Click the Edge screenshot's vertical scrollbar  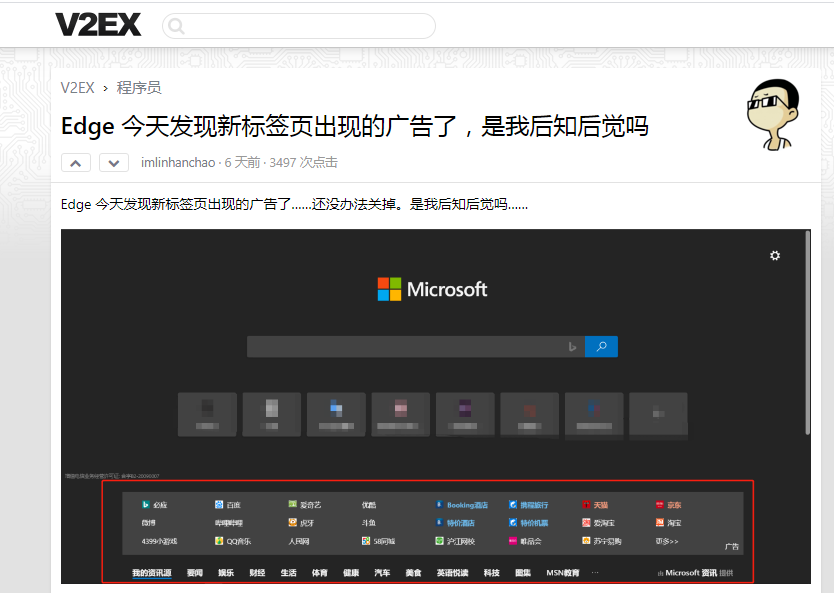click(x=807, y=333)
